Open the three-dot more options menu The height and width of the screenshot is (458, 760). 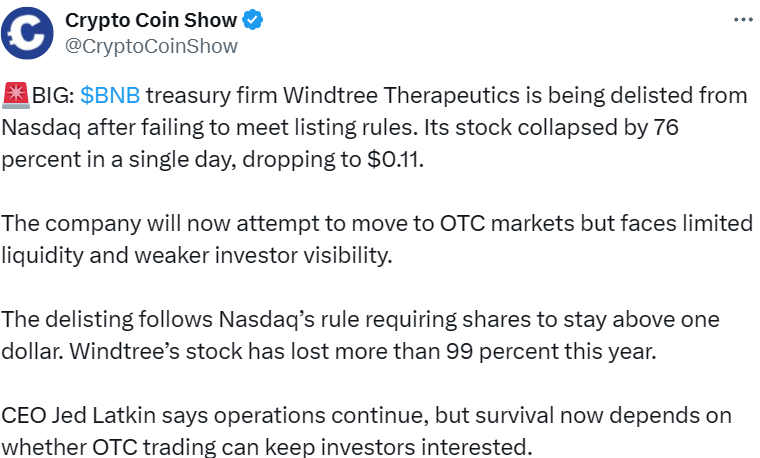coord(743,20)
